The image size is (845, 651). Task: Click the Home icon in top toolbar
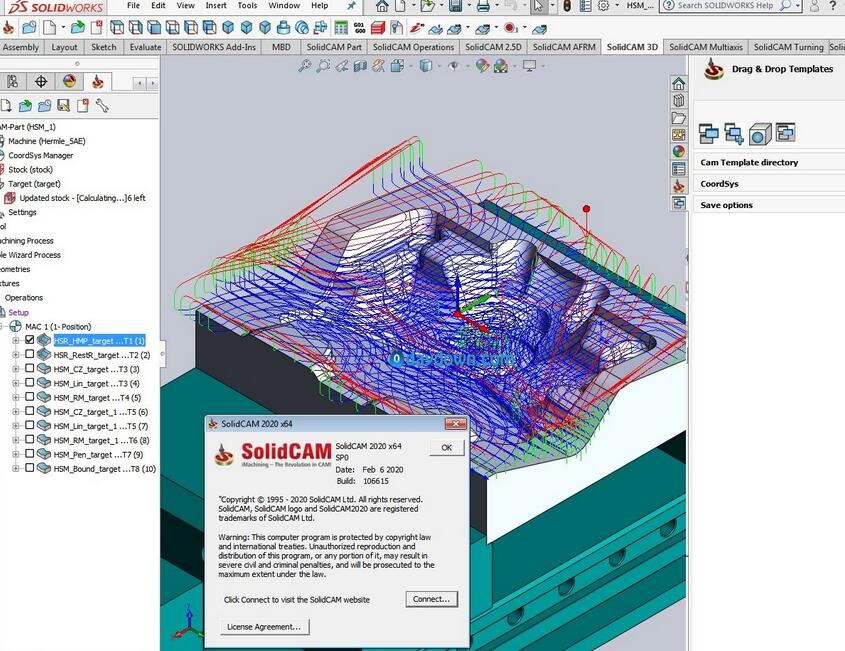click(382, 6)
